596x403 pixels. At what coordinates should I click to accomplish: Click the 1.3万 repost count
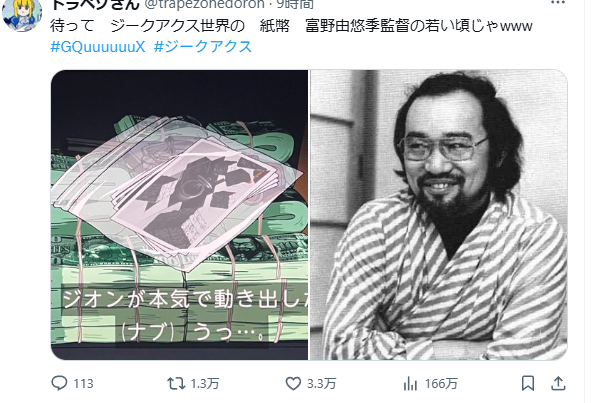click(x=205, y=384)
